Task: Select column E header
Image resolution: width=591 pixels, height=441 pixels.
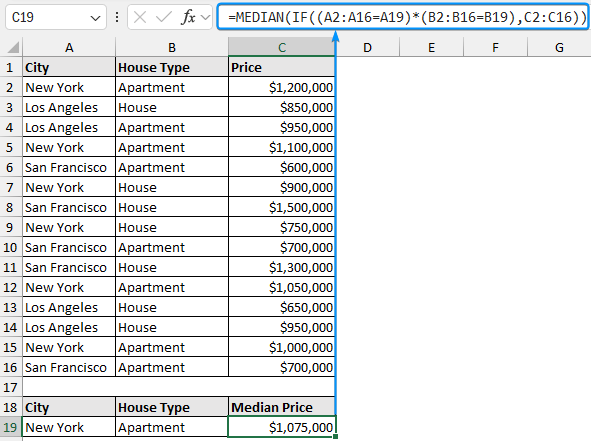Action: [x=432, y=47]
